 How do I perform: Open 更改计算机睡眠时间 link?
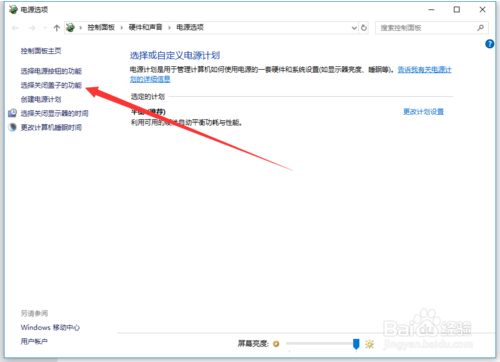coord(51,127)
